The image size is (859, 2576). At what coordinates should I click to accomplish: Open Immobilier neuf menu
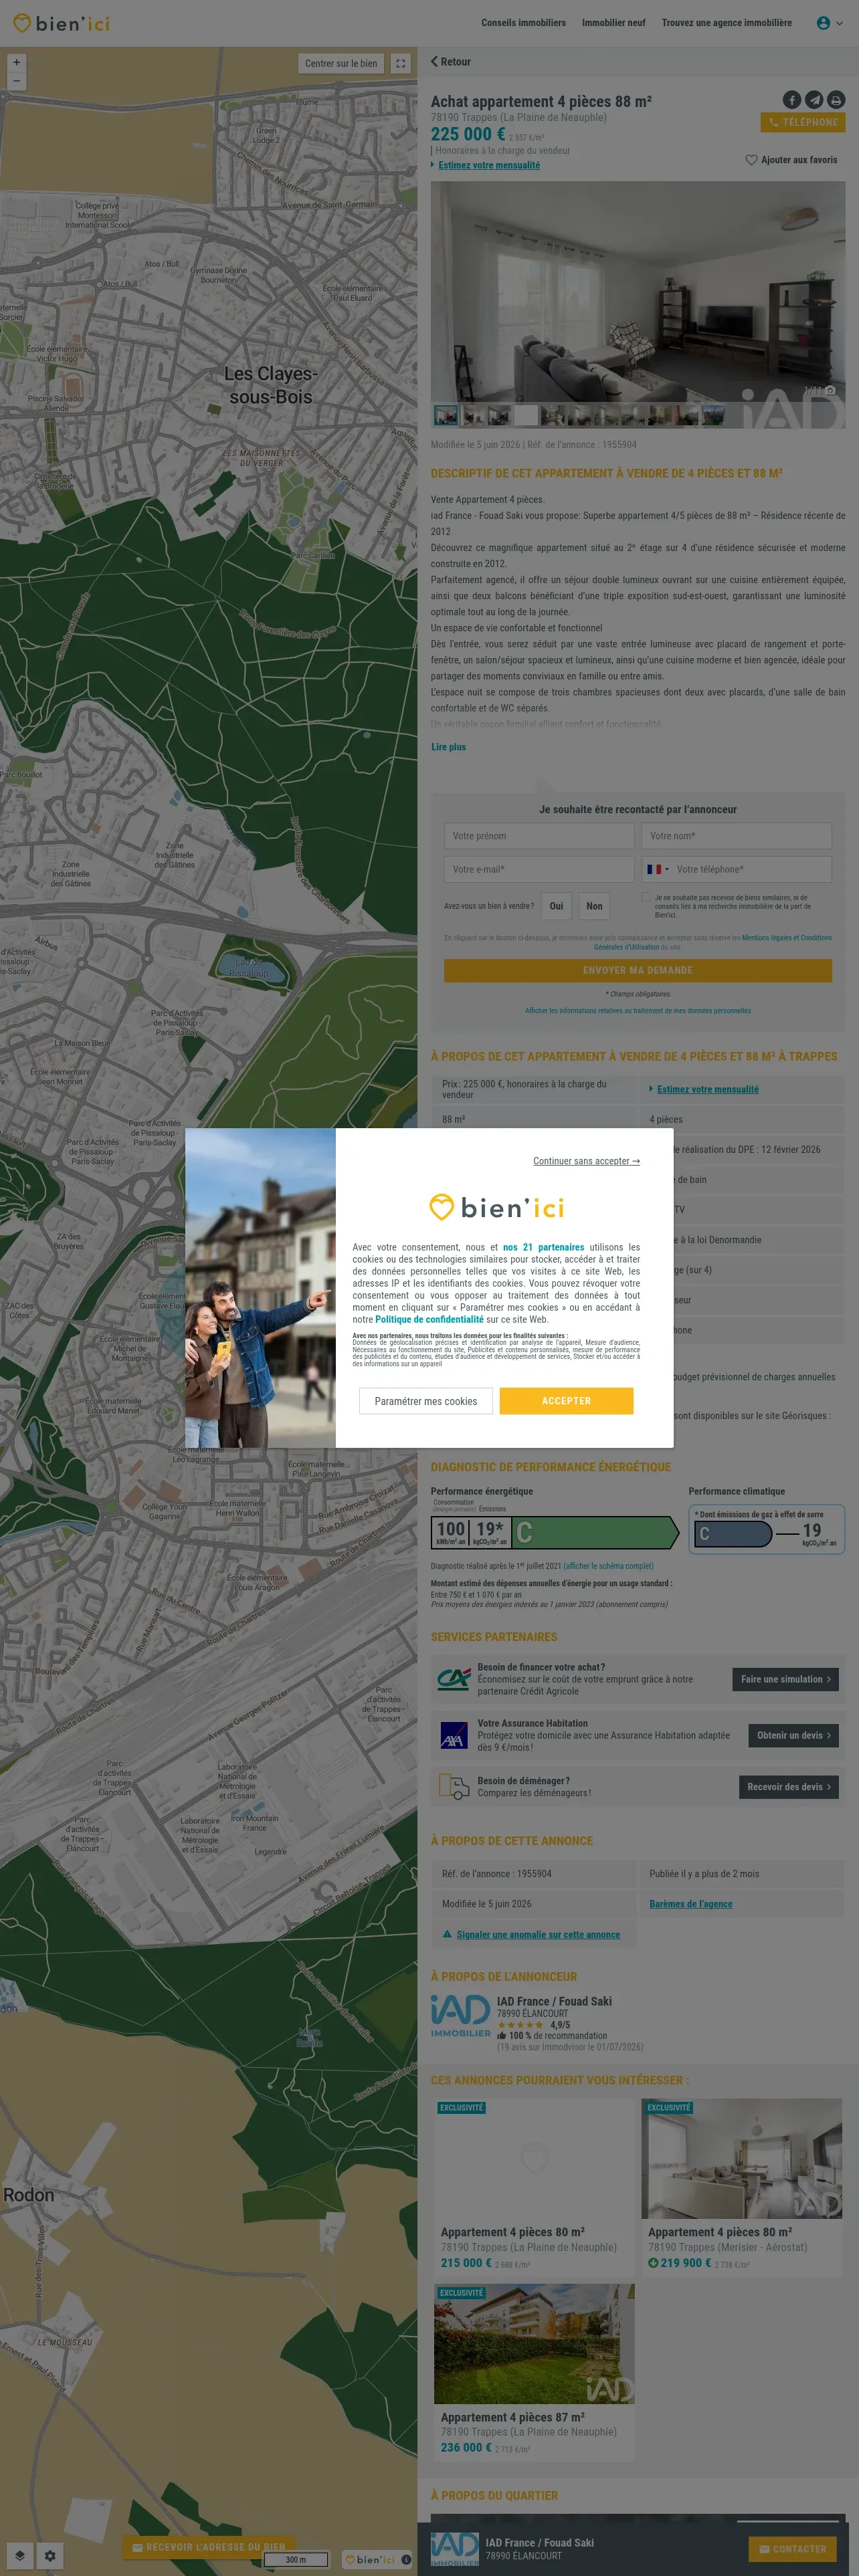pos(613,23)
